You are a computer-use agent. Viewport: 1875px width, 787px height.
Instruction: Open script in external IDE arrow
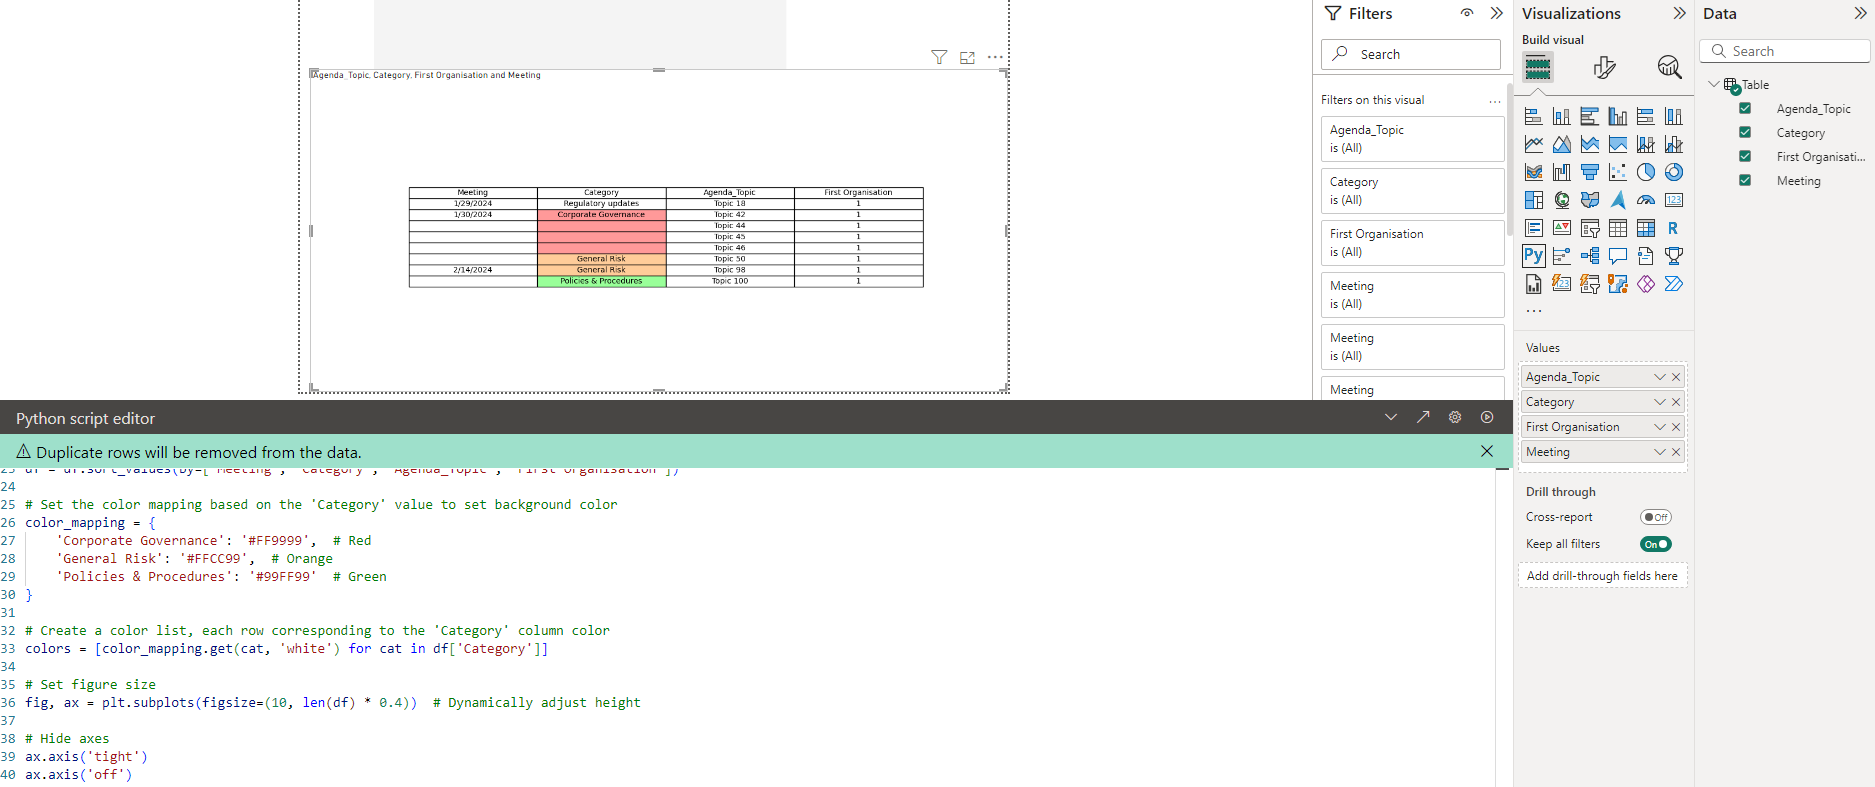tap(1423, 417)
